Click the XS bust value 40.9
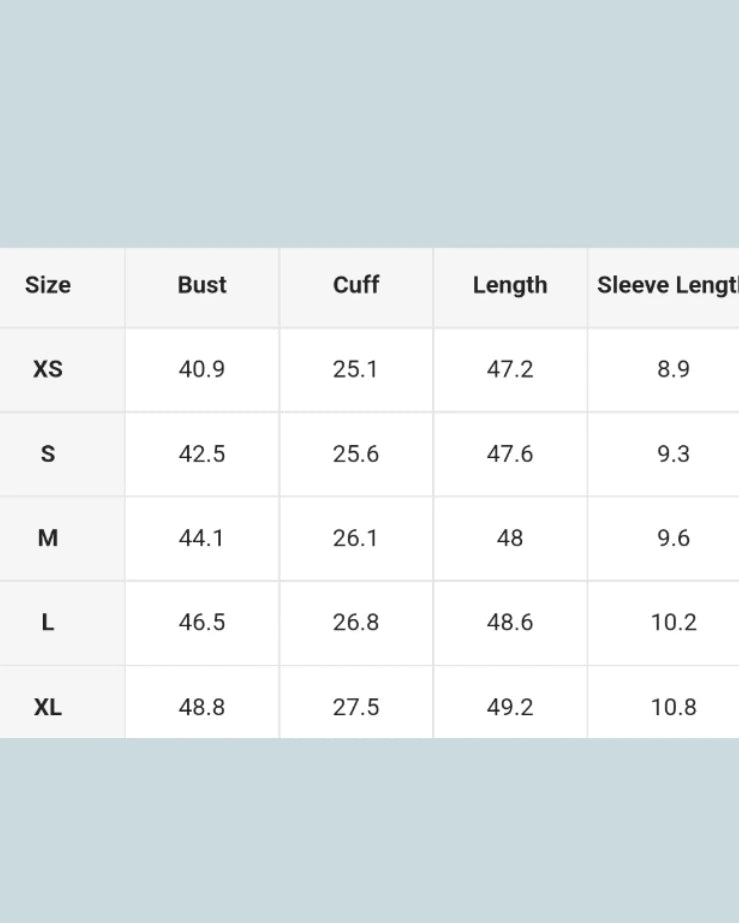Screen dimensions: 739x923 coord(202,369)
